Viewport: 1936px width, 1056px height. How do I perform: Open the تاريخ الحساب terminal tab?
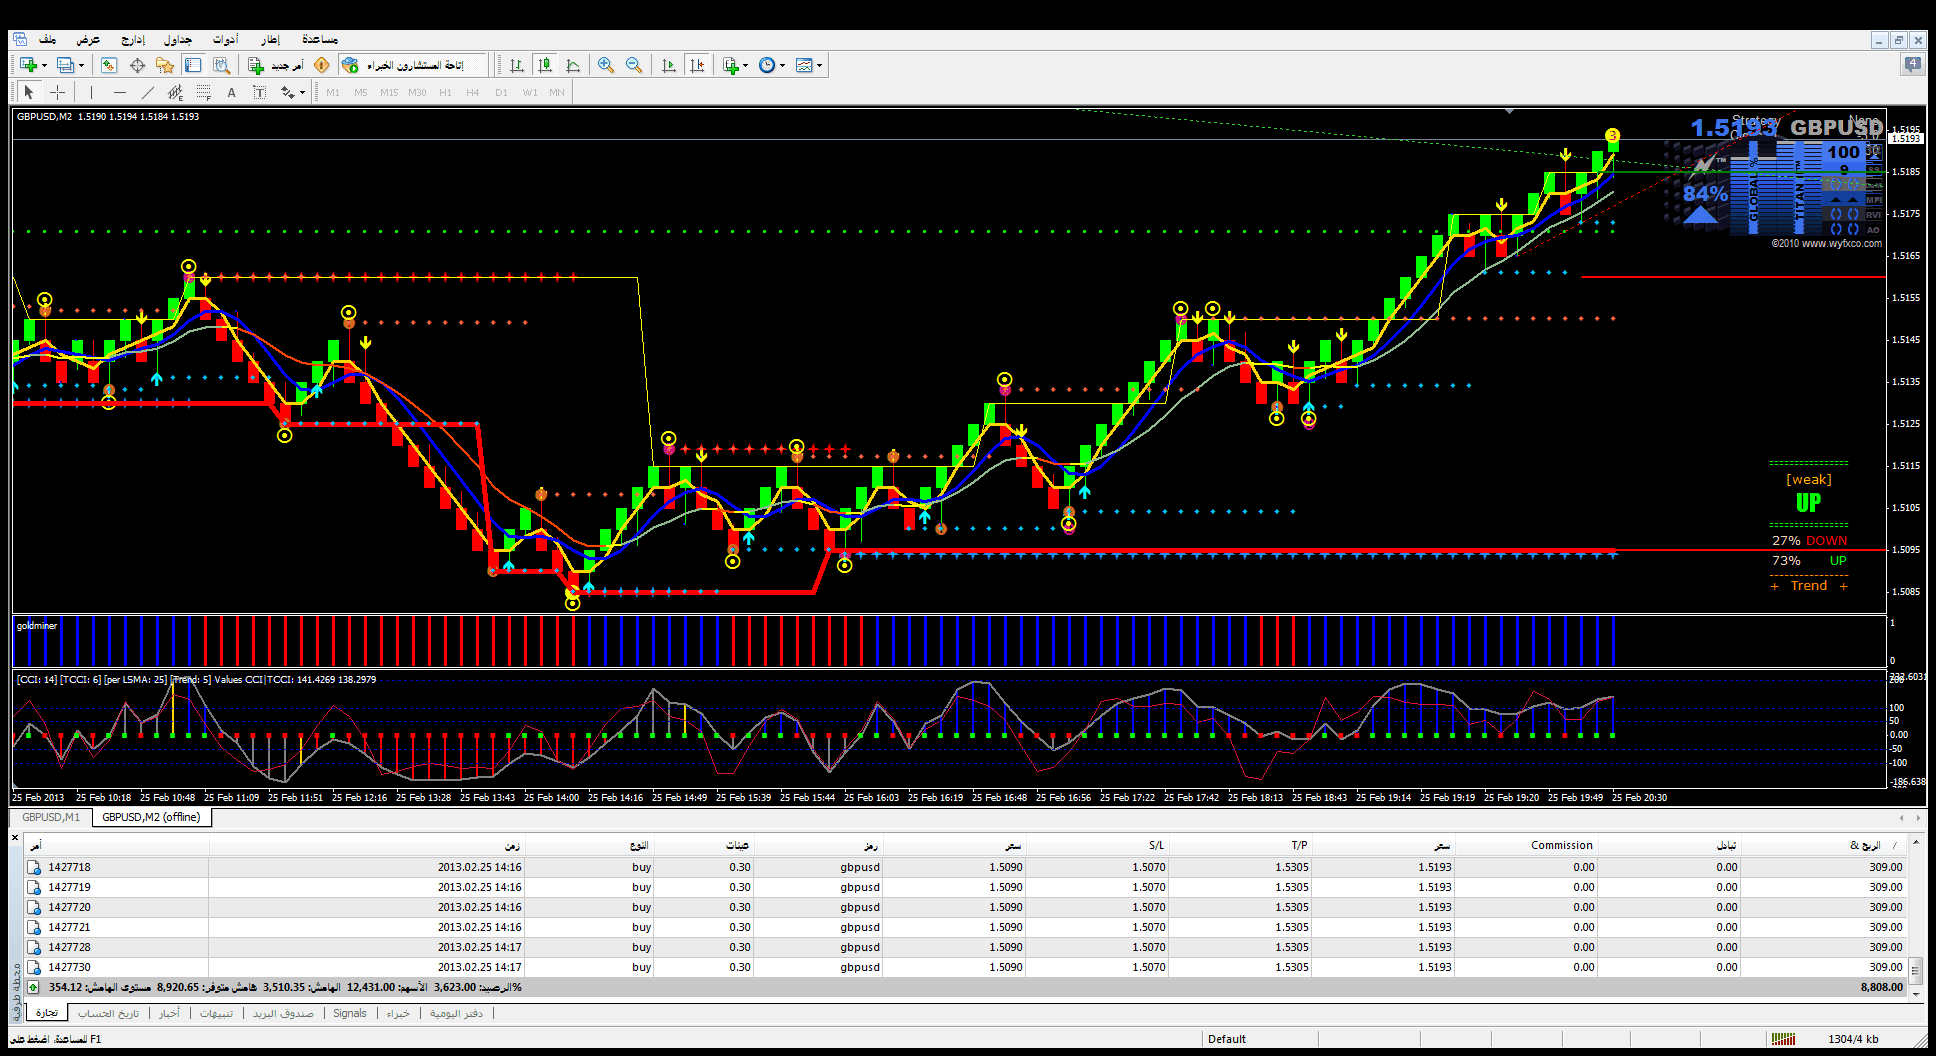tap(109, 1013)
